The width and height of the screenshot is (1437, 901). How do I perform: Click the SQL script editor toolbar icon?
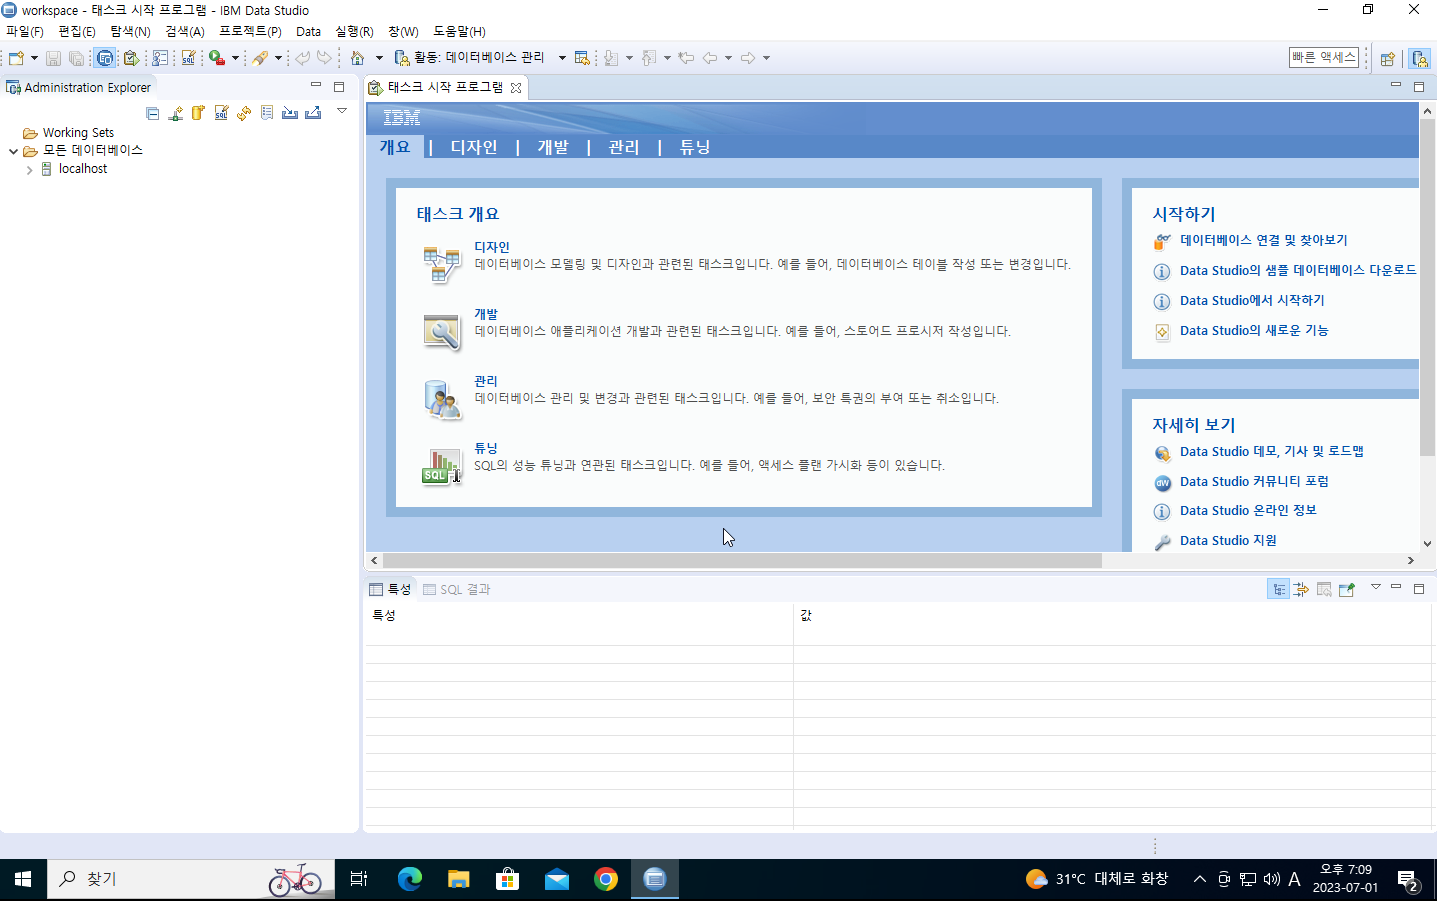pos(188,58)
